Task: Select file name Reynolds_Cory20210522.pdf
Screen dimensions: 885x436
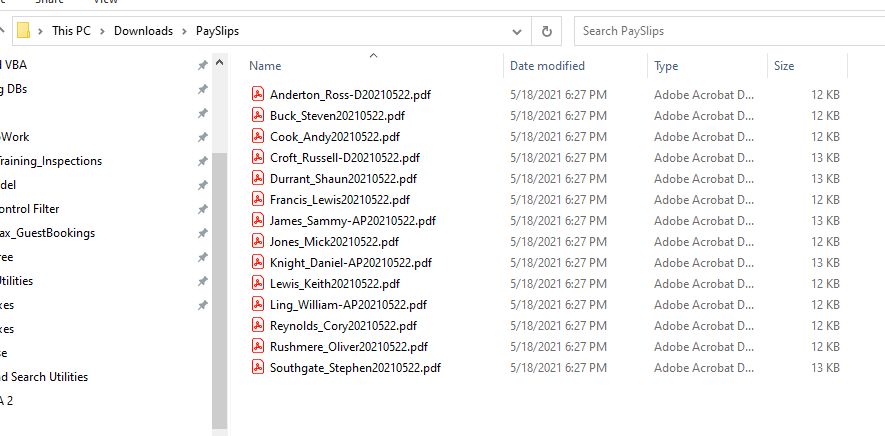Action: [343, 326]
